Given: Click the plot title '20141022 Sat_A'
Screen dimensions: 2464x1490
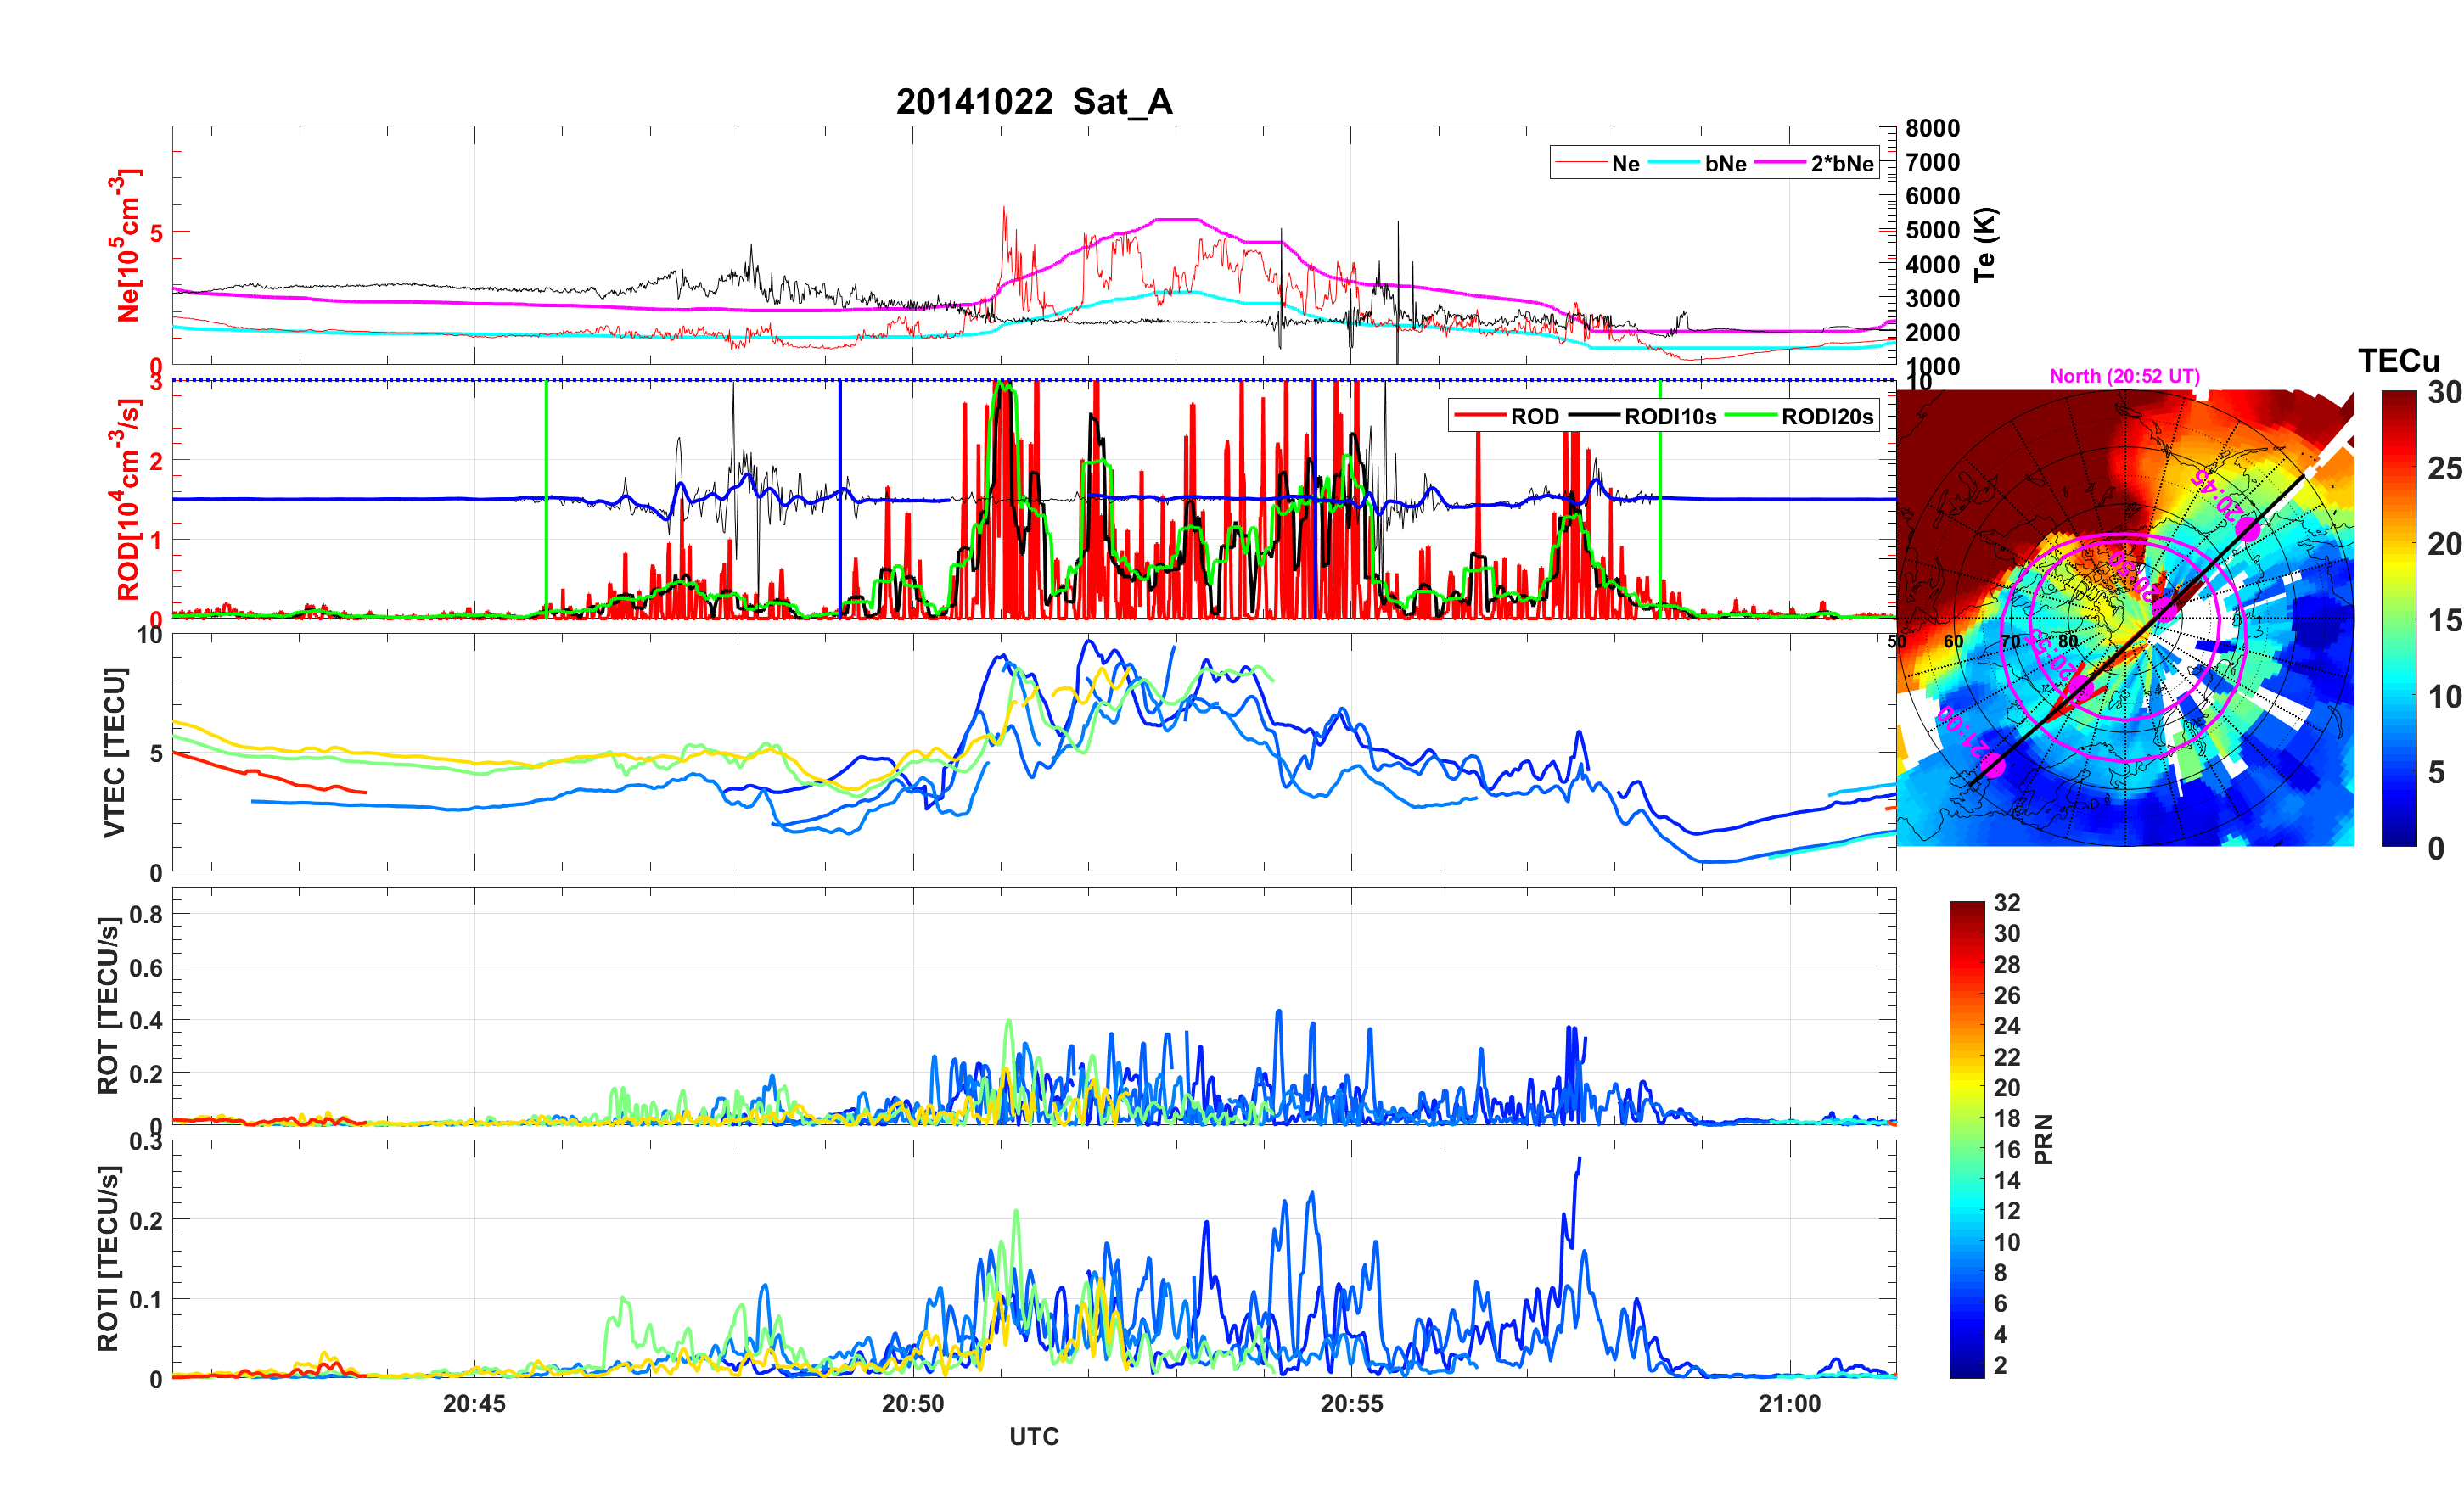Looking at the screenshot, I should click(x=1033, y=102).
